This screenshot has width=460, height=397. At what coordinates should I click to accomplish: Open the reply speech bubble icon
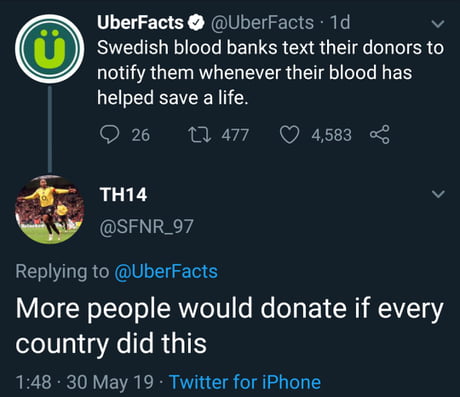(109, 135)
